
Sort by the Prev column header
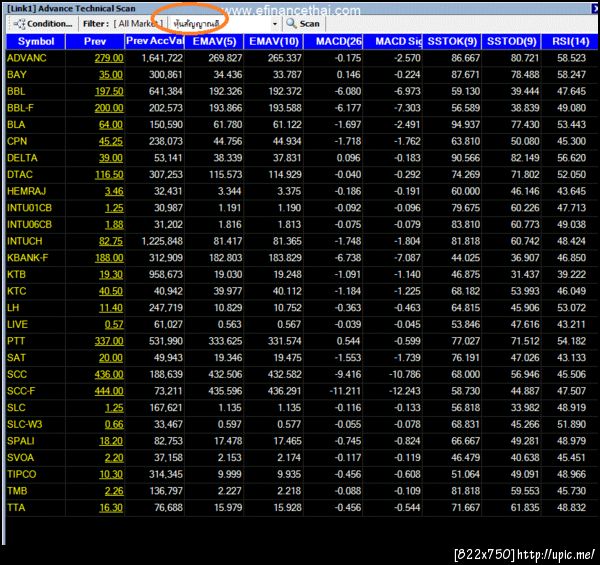point(95,41)
